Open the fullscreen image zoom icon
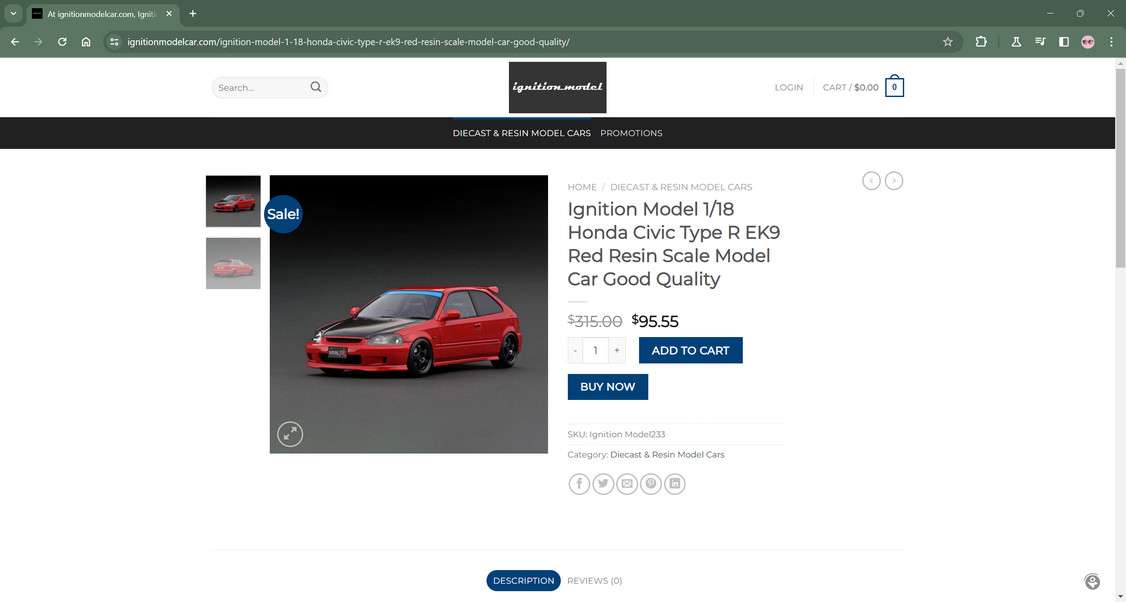The image size is (1126, 602). pos(291,433)
